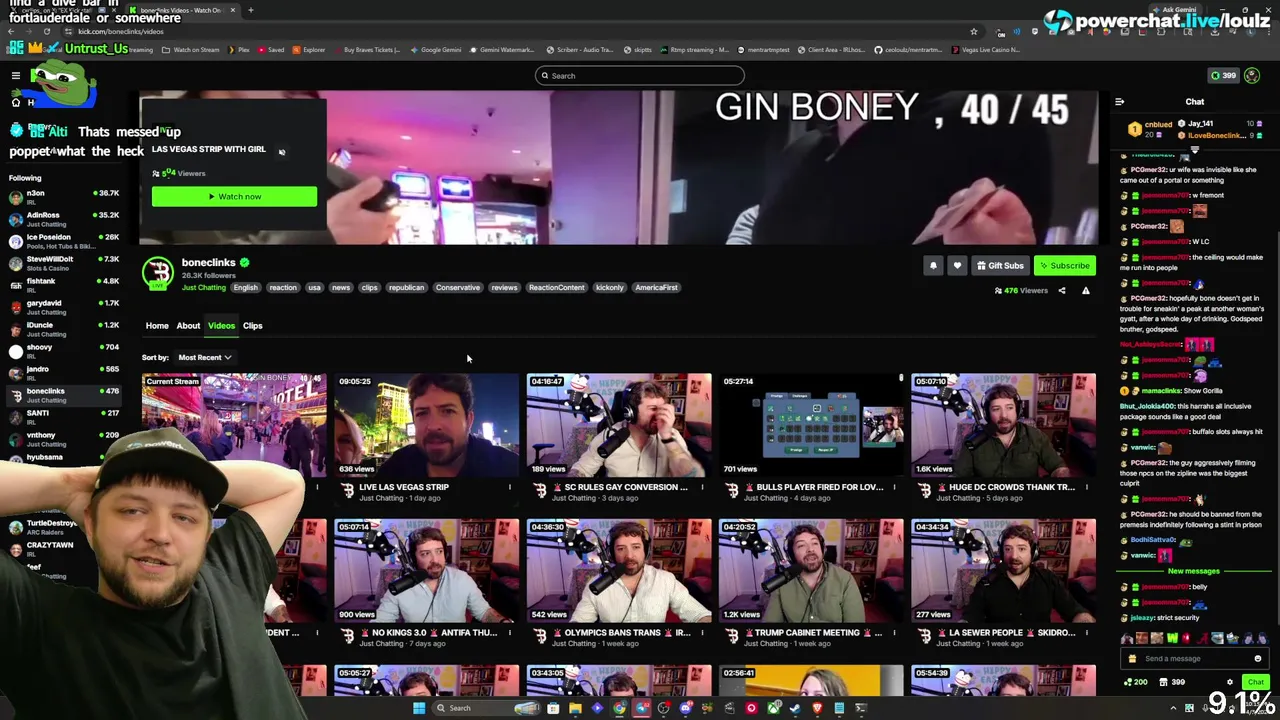The image size is (1280, 720).
Task: Click the Windows Start button
Action: (x=419, y=708)
